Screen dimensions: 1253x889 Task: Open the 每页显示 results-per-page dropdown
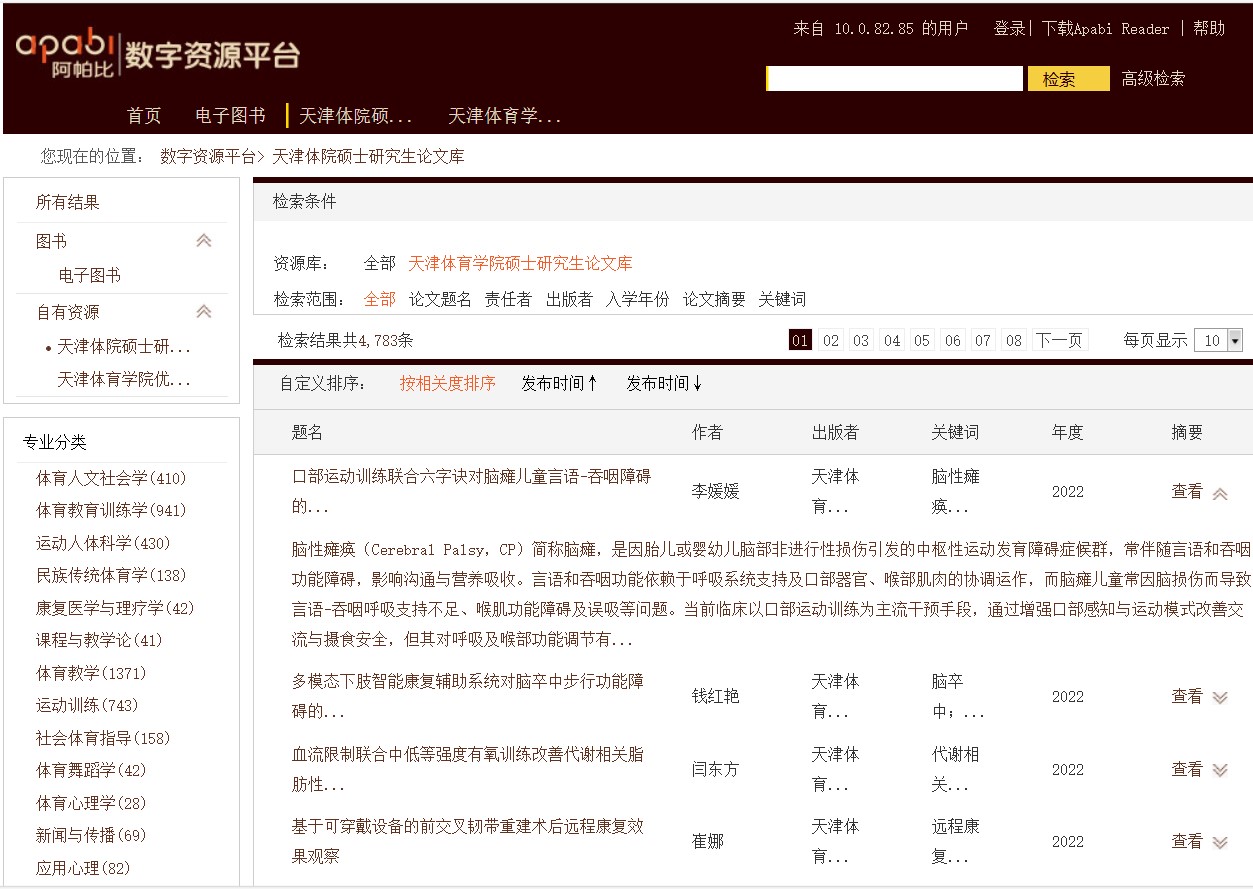[x=1234, y=341]
